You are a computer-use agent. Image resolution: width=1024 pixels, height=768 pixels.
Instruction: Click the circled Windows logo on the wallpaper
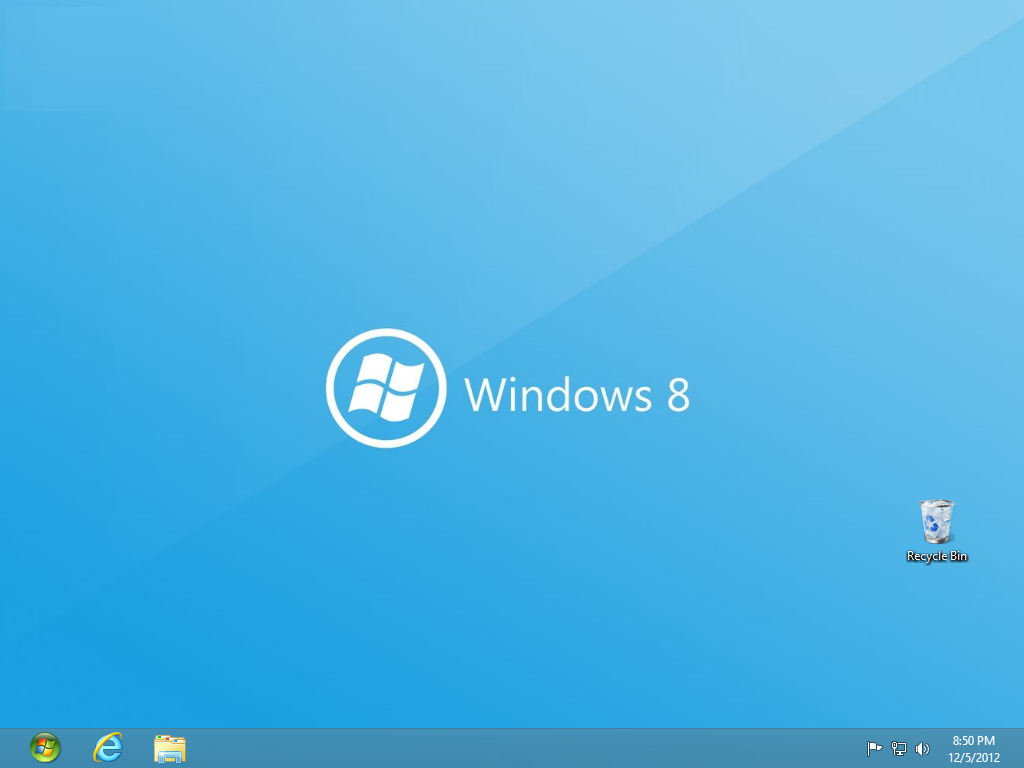(x=386, y=387)
